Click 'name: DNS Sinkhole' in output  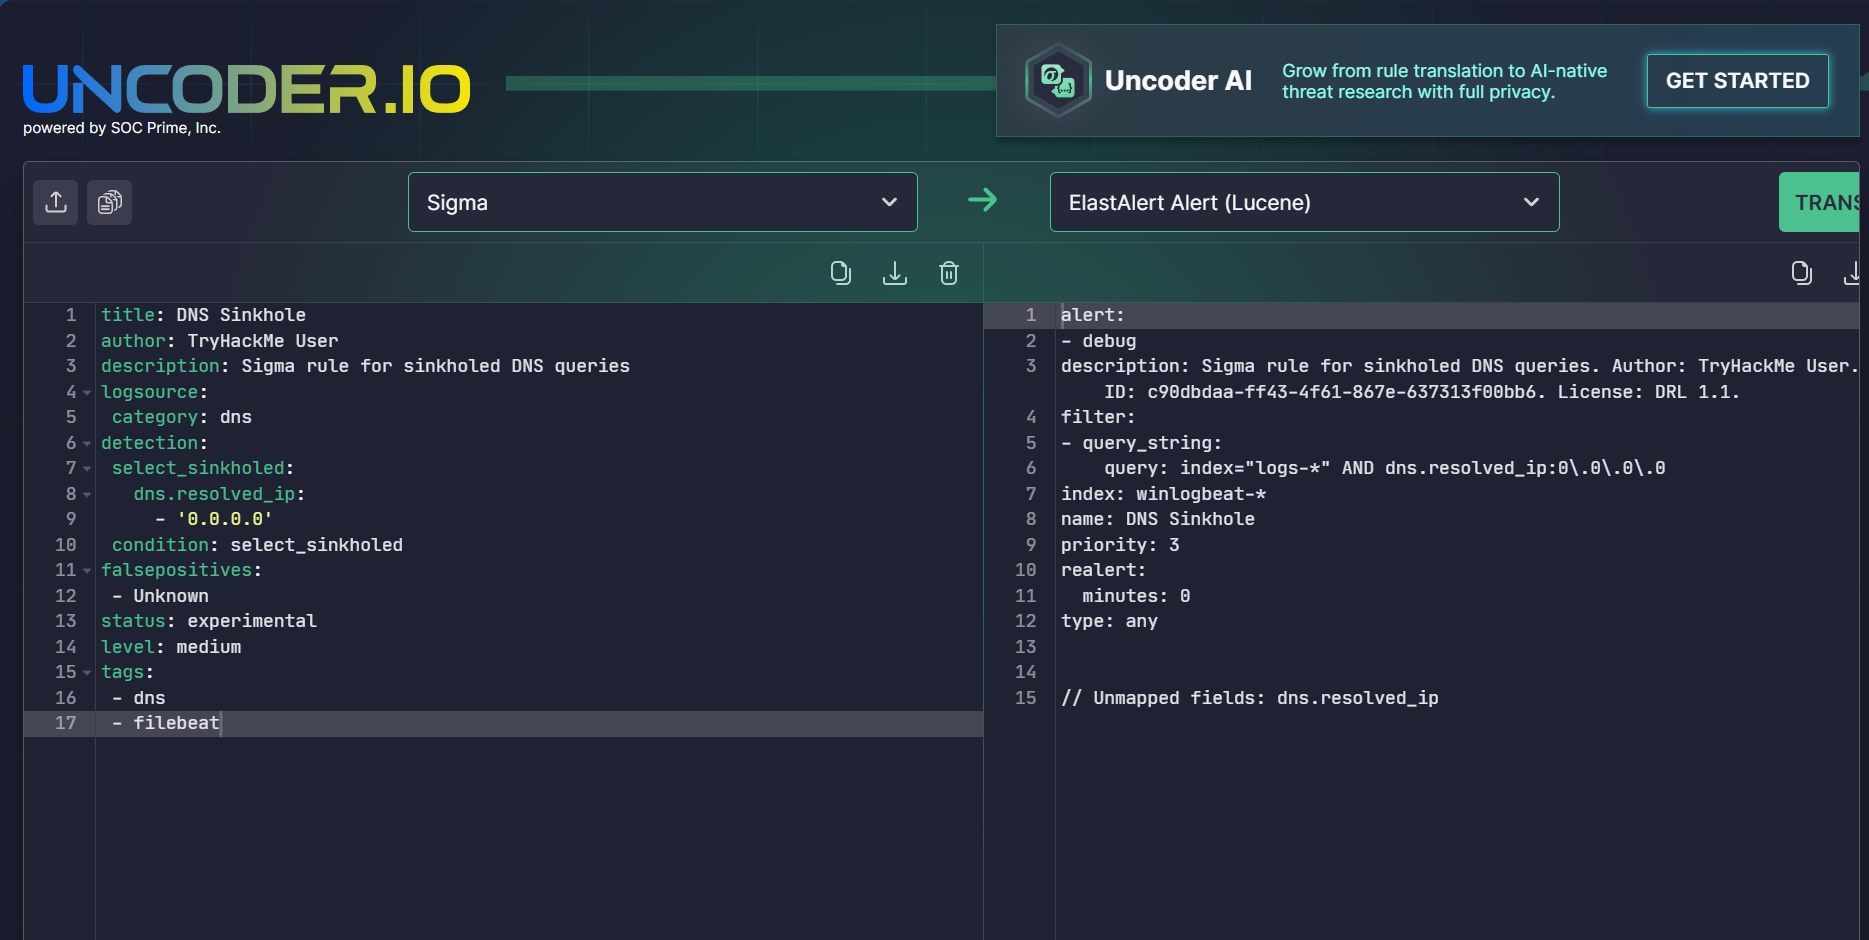point(1157,519)
